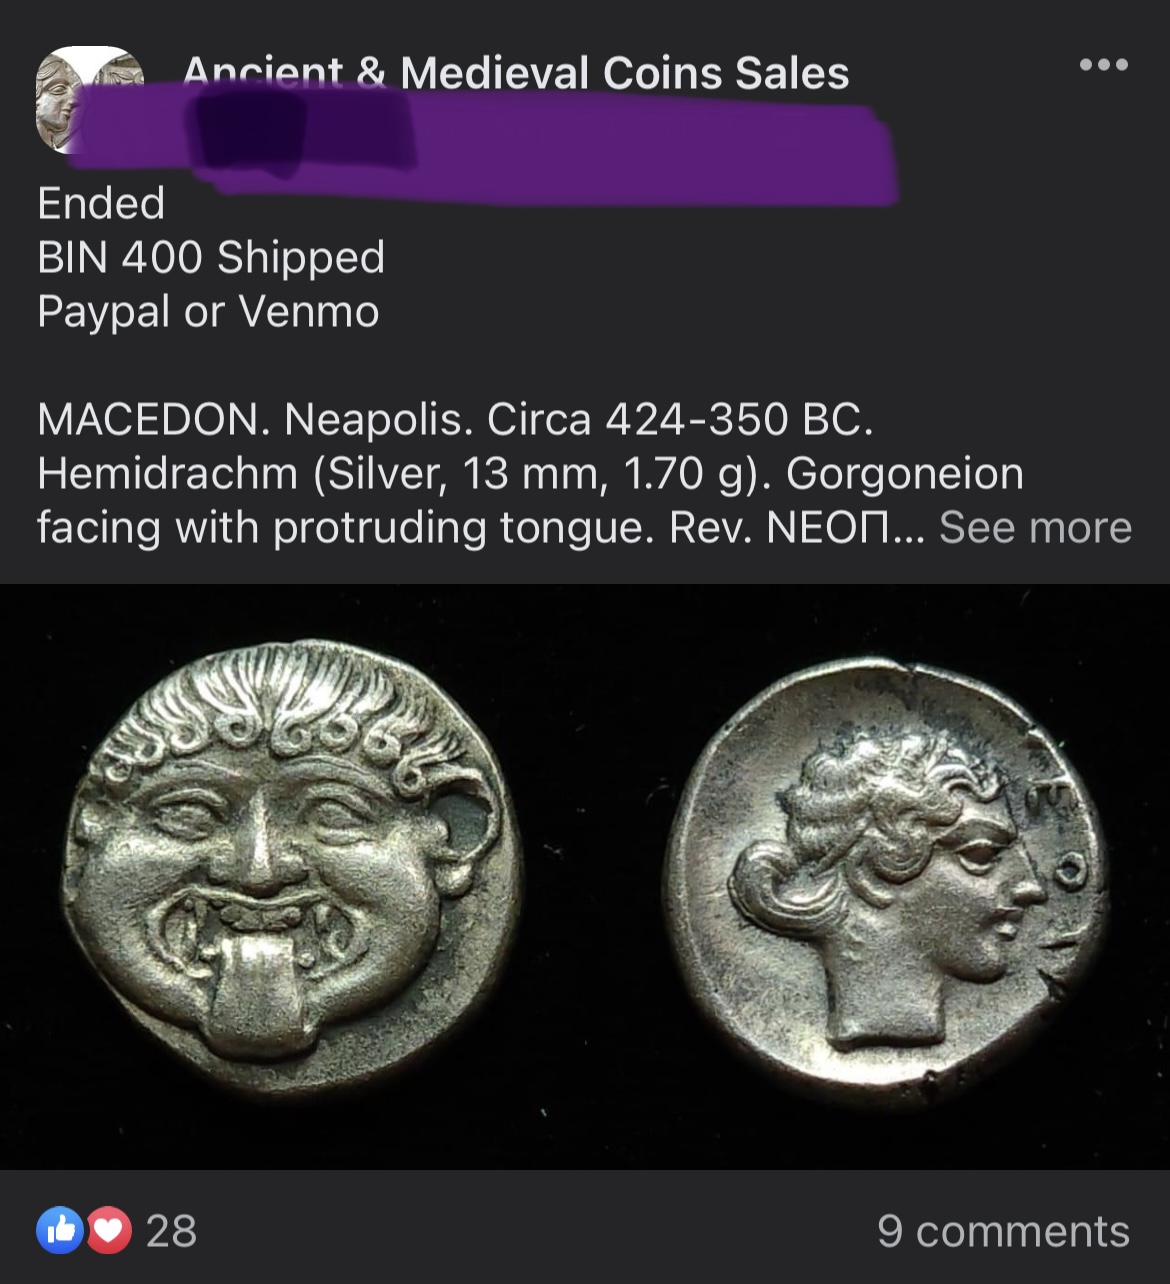Expand post text with See more
1170x1284 pixels.
click(x=1035, y=527)
